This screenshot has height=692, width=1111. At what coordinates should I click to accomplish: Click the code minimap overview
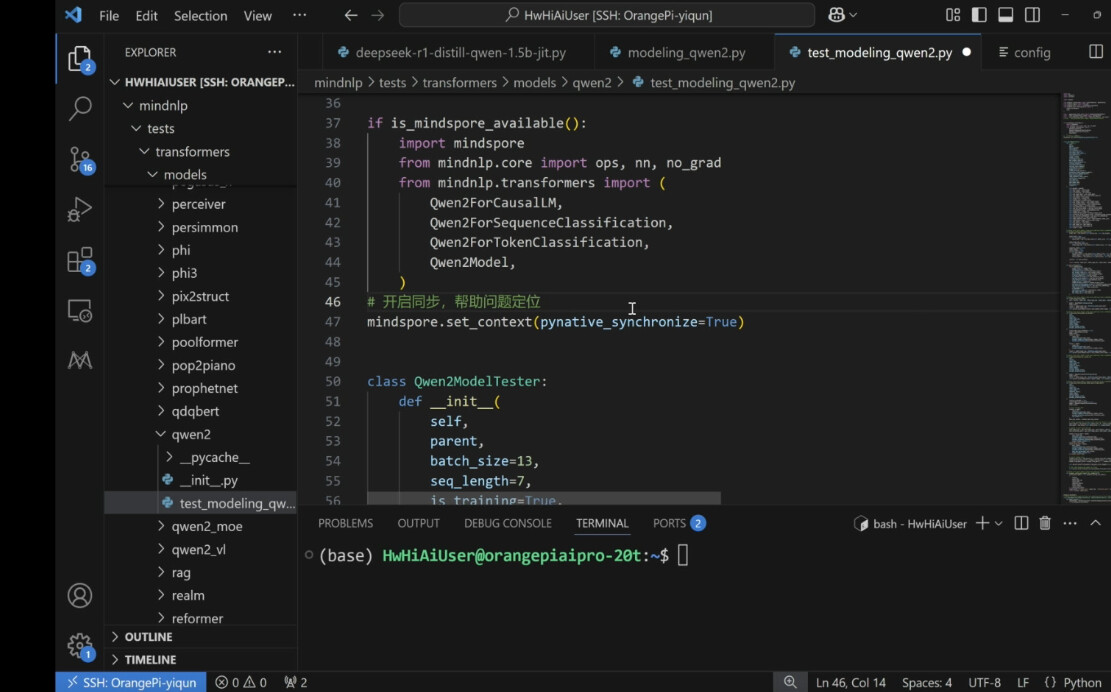[x=1083, y=300]
